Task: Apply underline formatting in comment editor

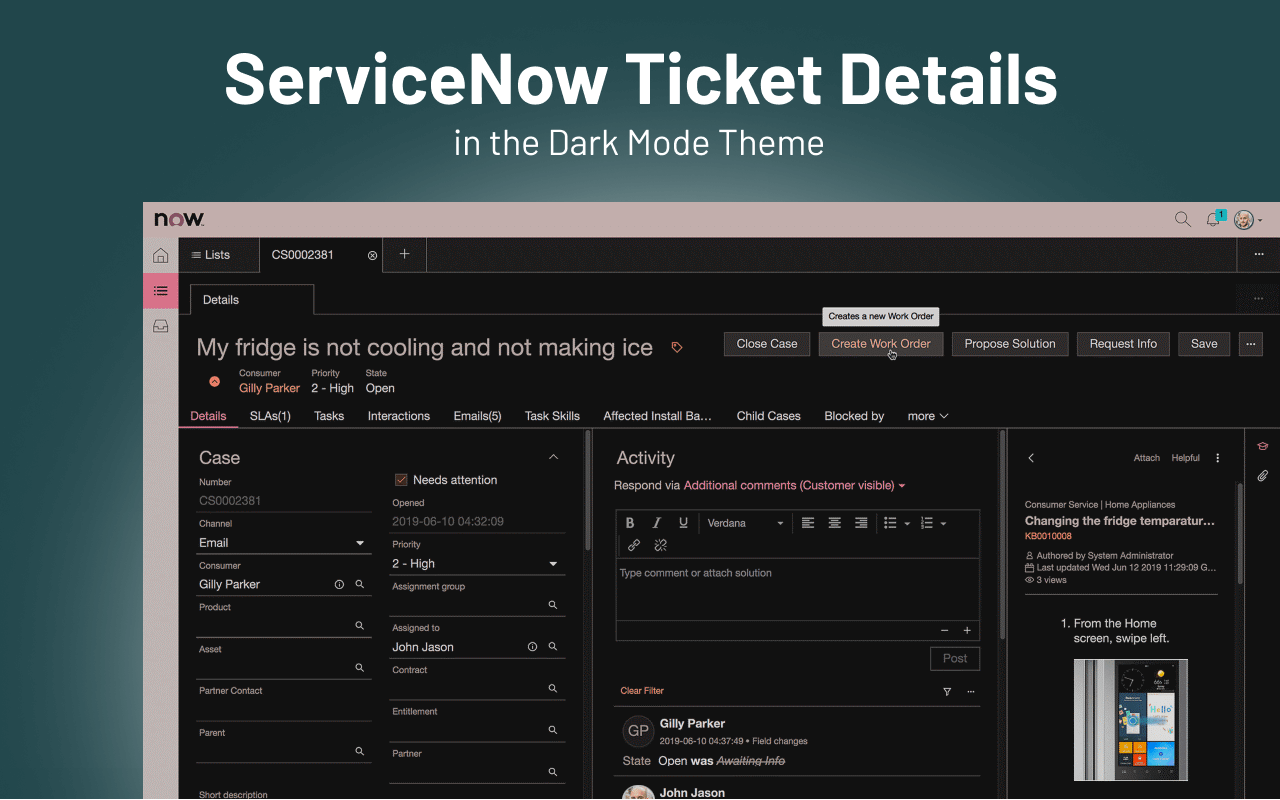Action: click(683, 523)
